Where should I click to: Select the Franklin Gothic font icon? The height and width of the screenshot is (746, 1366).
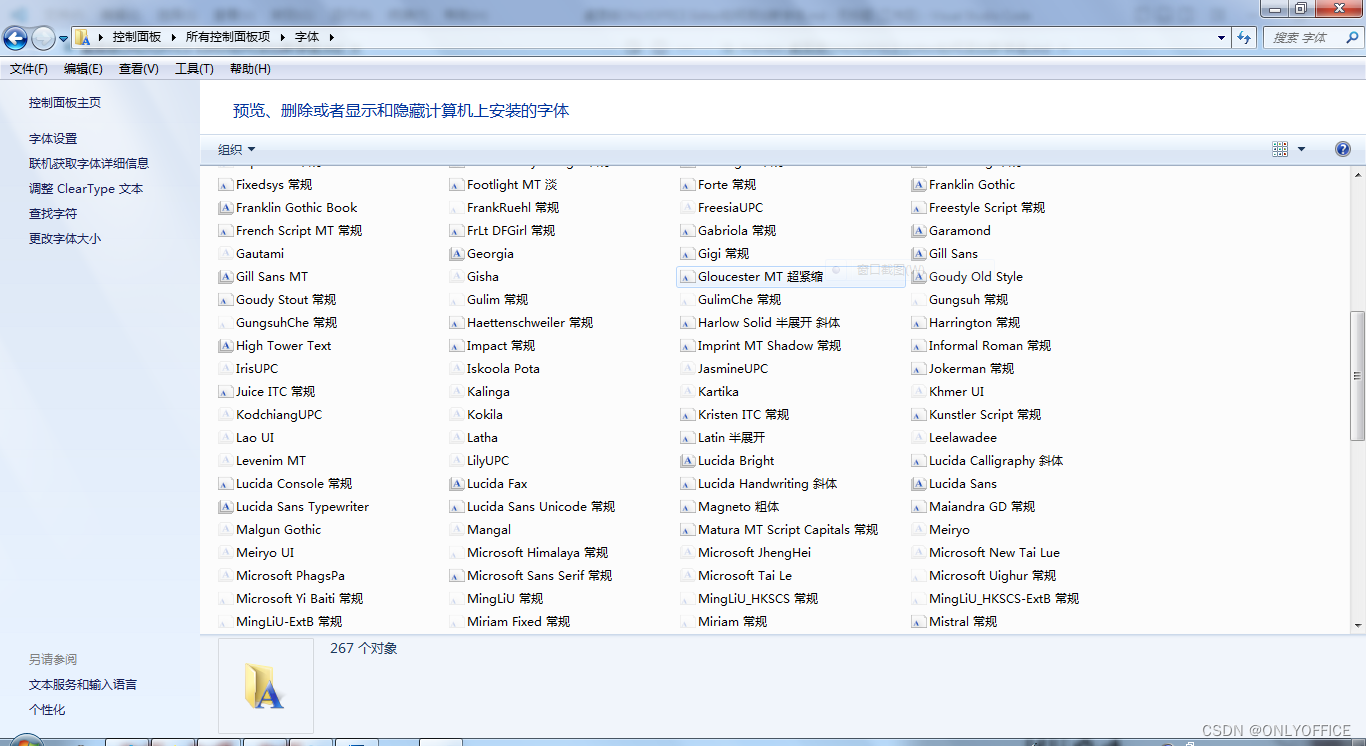[919, 185]
